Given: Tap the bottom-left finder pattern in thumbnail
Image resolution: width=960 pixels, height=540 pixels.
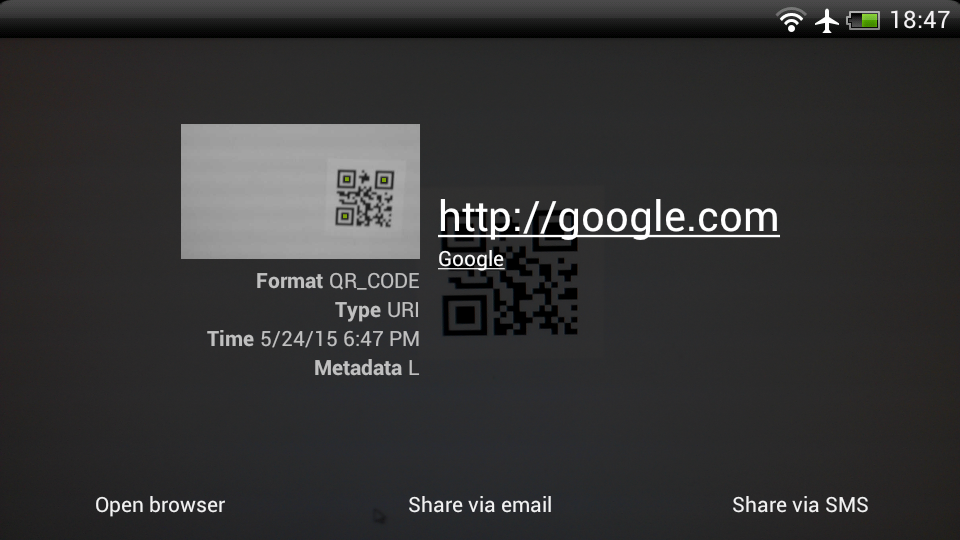Looking at the screenshot, I should (x=345, y=216).
